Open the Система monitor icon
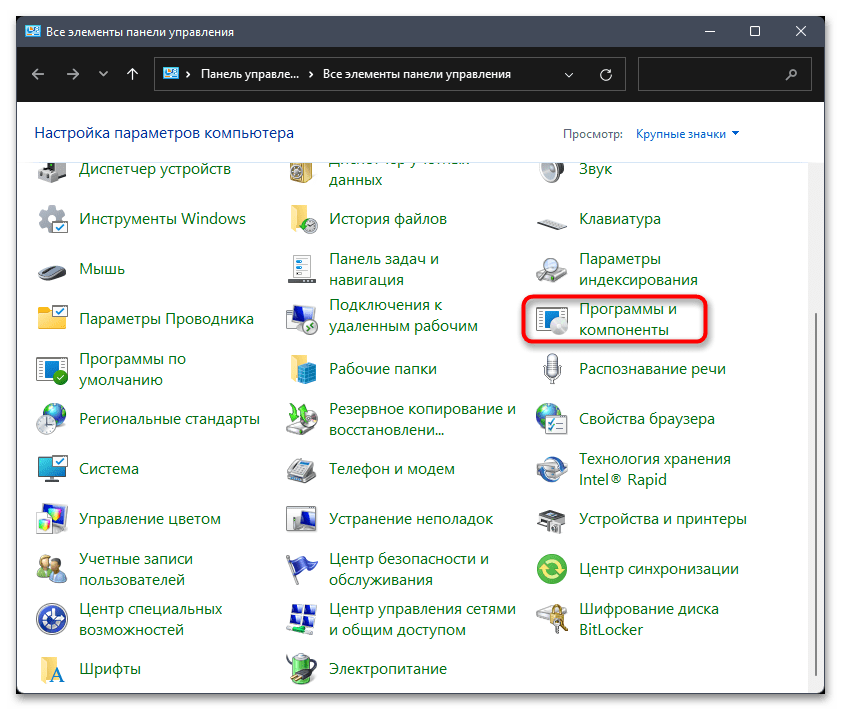The height and width of the screenshot is (710, 841). (52, 469)
